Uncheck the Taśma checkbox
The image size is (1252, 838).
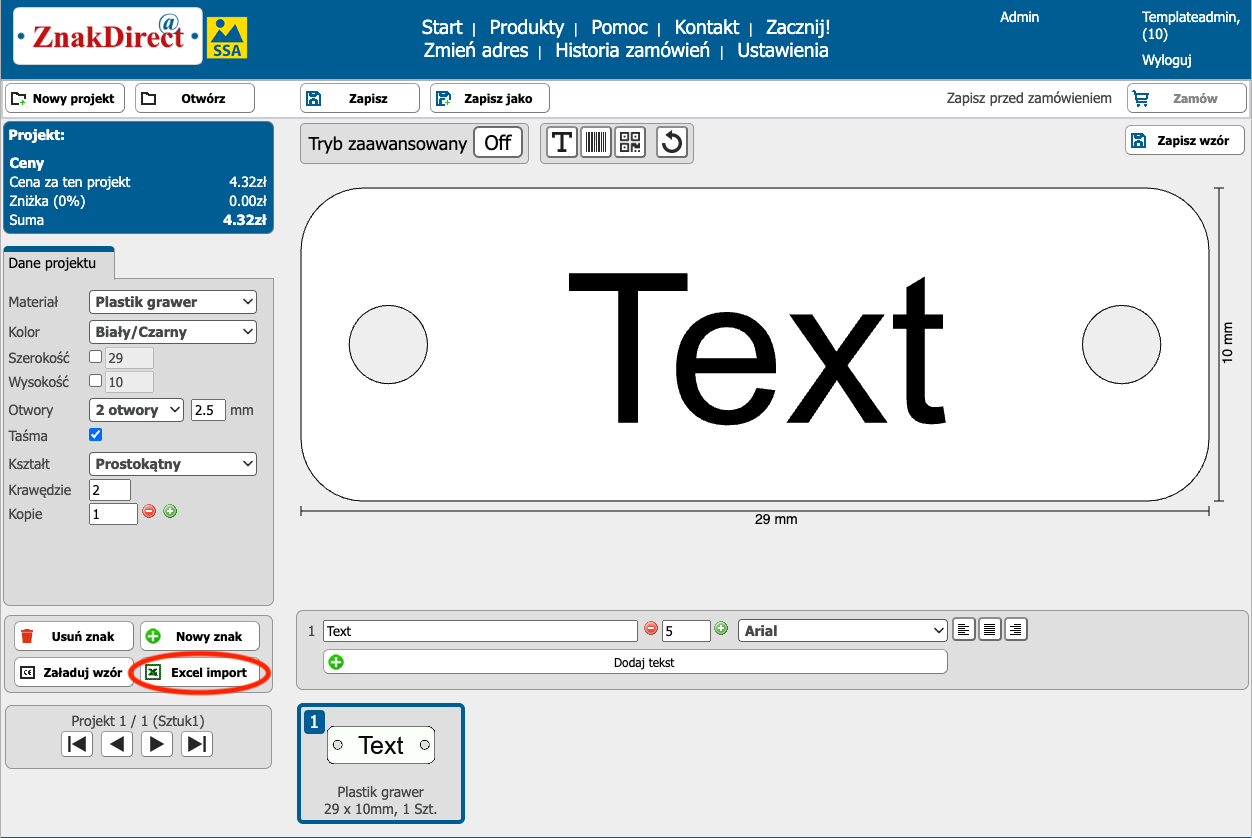(x=96, y=435)
